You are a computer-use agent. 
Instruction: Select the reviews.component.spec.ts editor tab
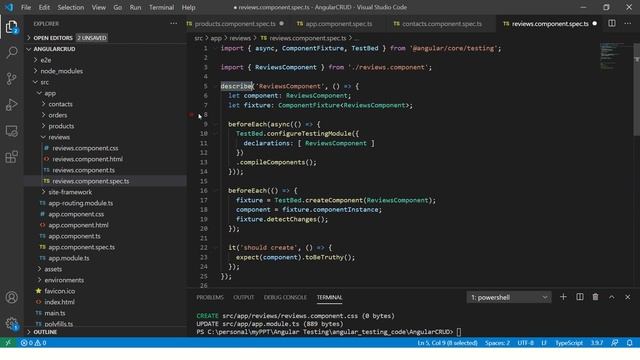pyautogui.click(x=550, y=24)
